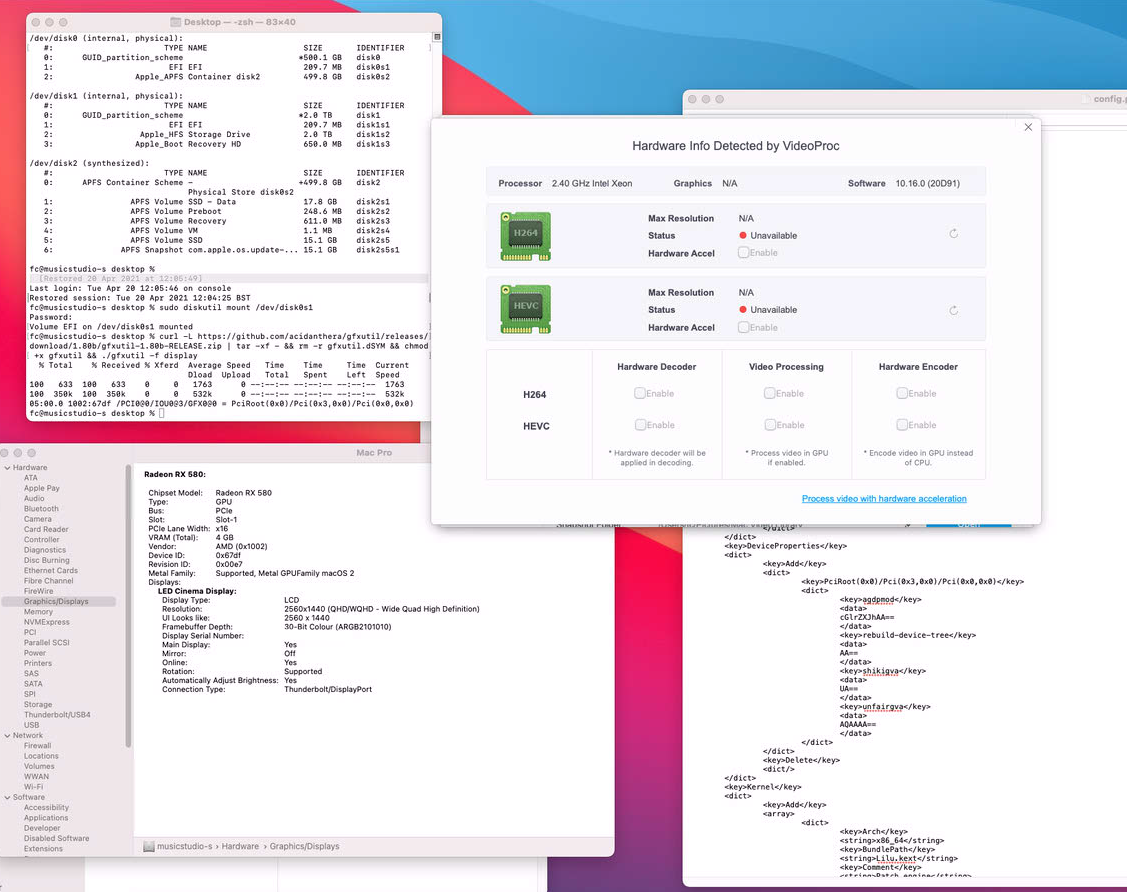Collapse the Hardware section in sidebar
Screen dimensions: 1127x892
point(7,468)
